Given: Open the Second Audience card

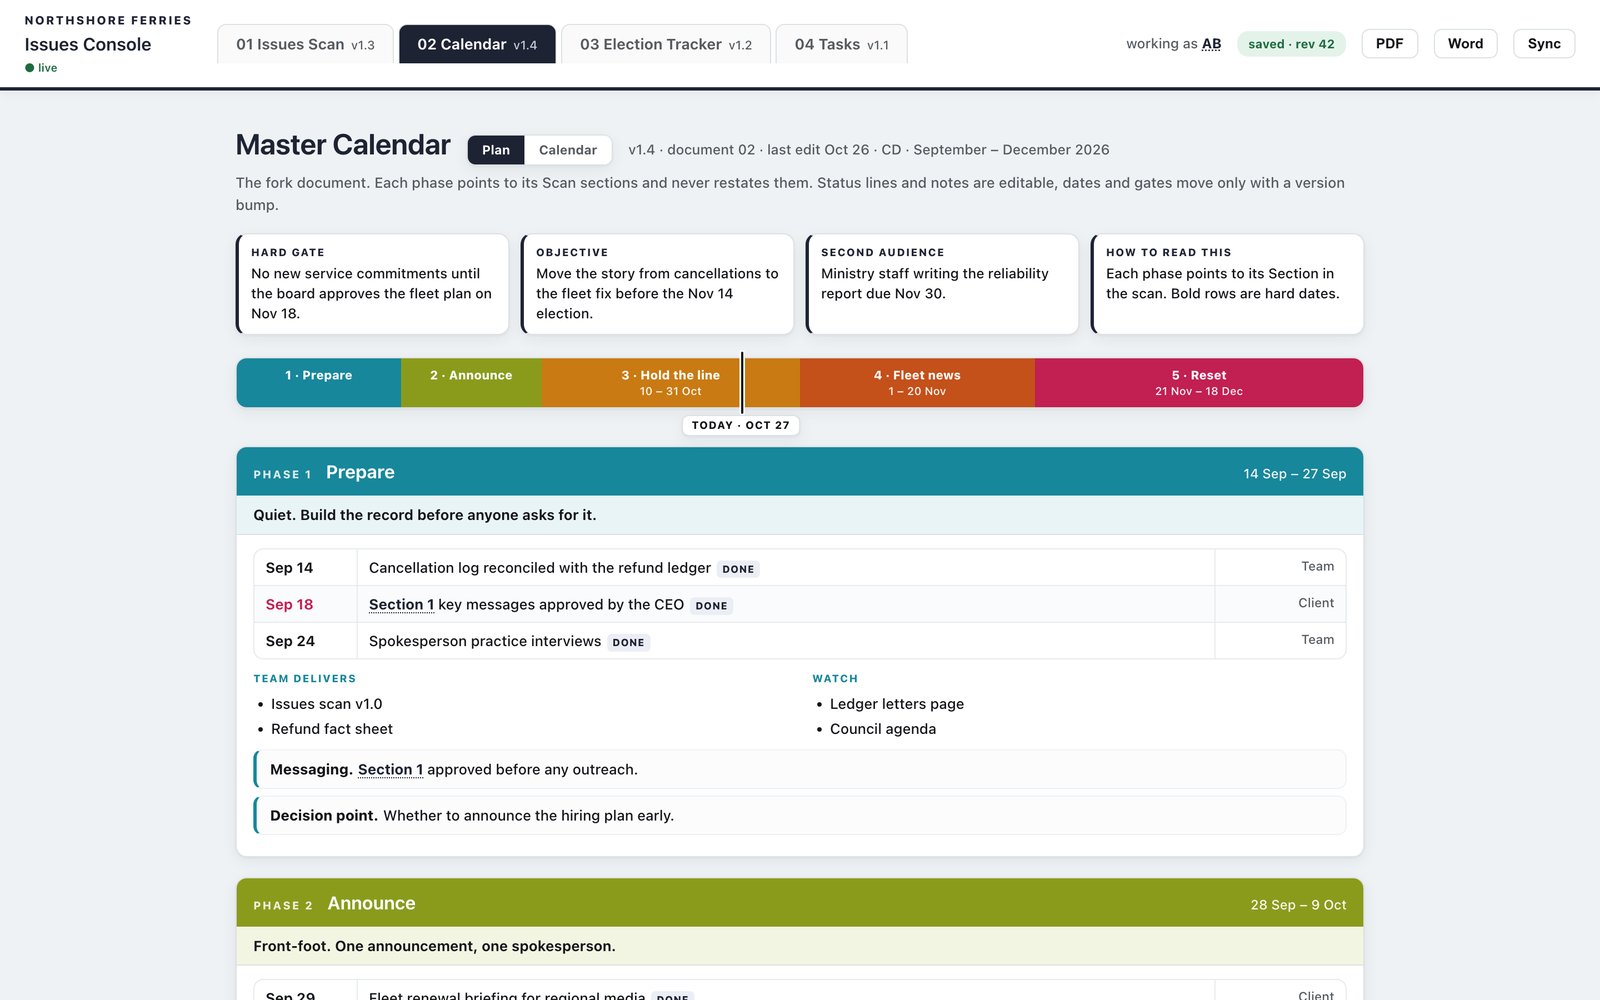Looking at the screenshot, I should tap(942, 284).
